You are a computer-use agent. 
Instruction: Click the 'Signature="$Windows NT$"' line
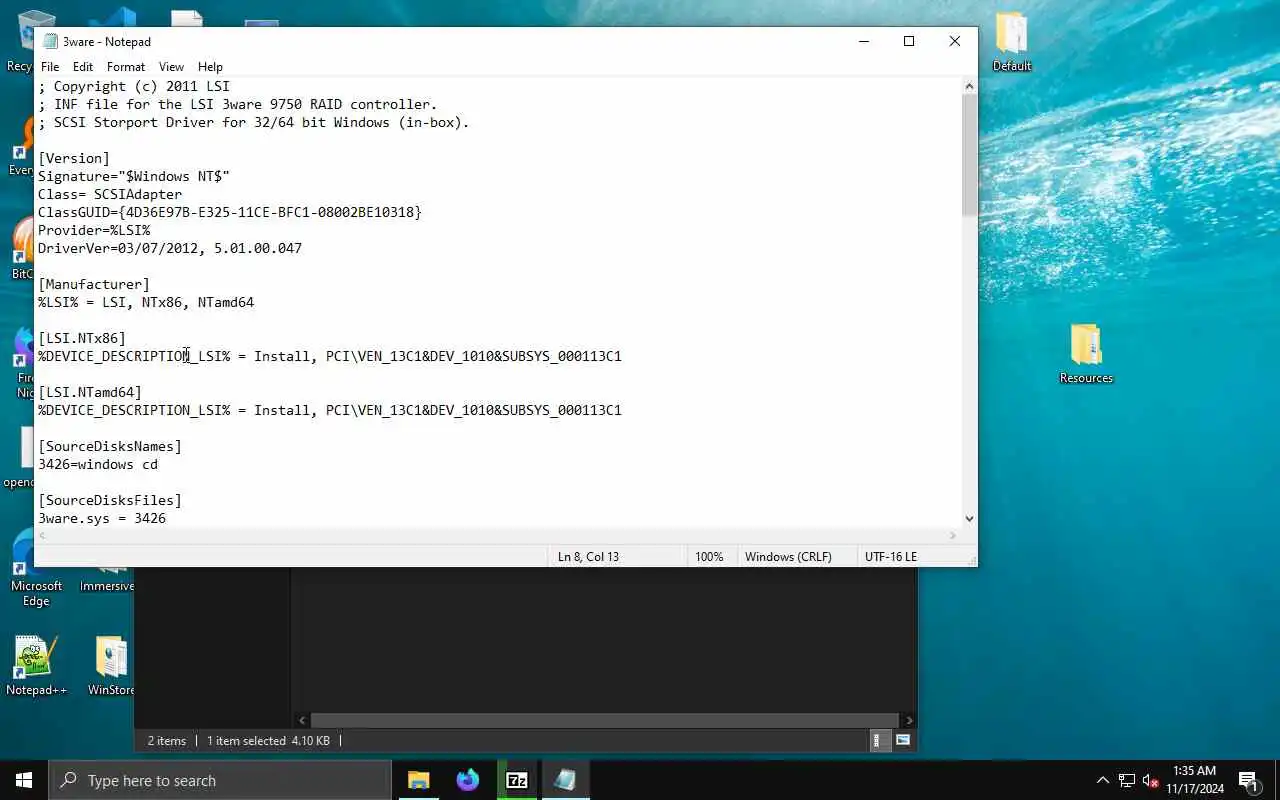pos(134,176)
